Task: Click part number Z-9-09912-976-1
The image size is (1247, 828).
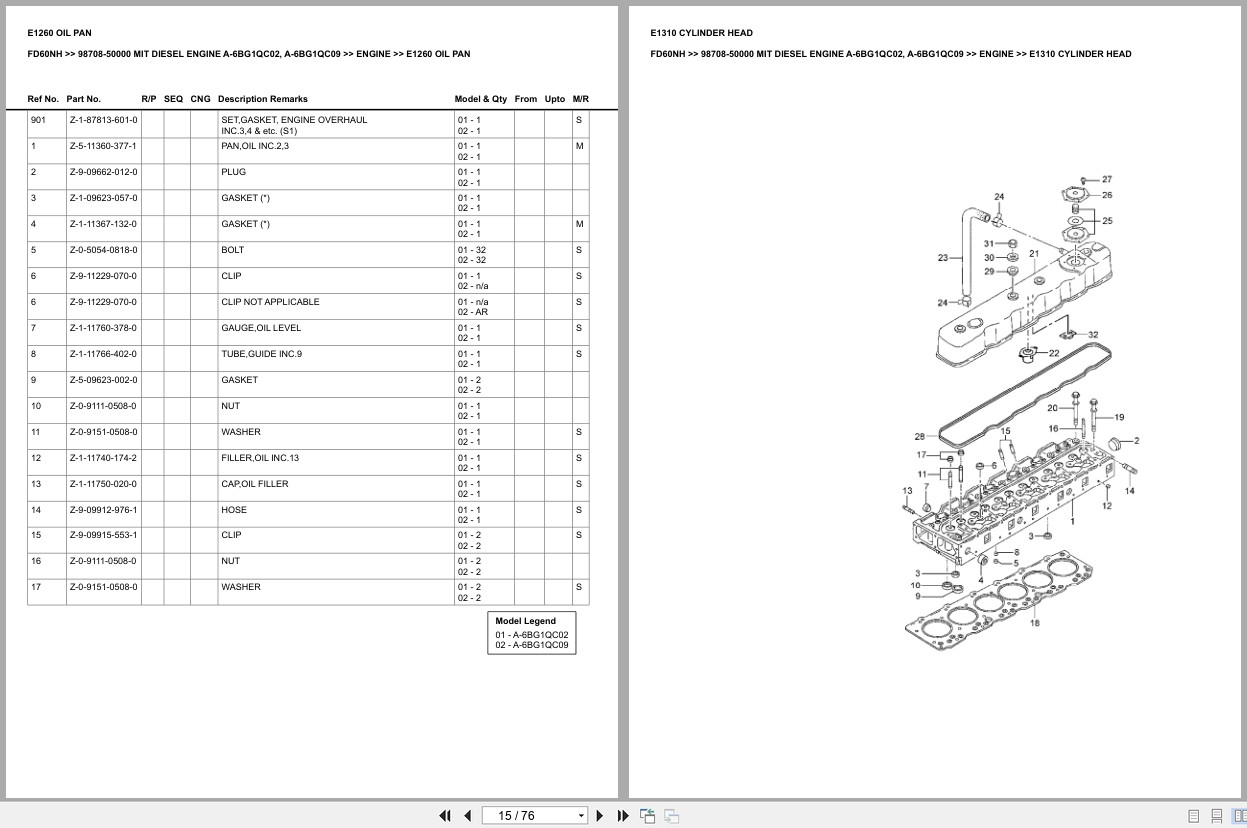Action: click(103, 510)
